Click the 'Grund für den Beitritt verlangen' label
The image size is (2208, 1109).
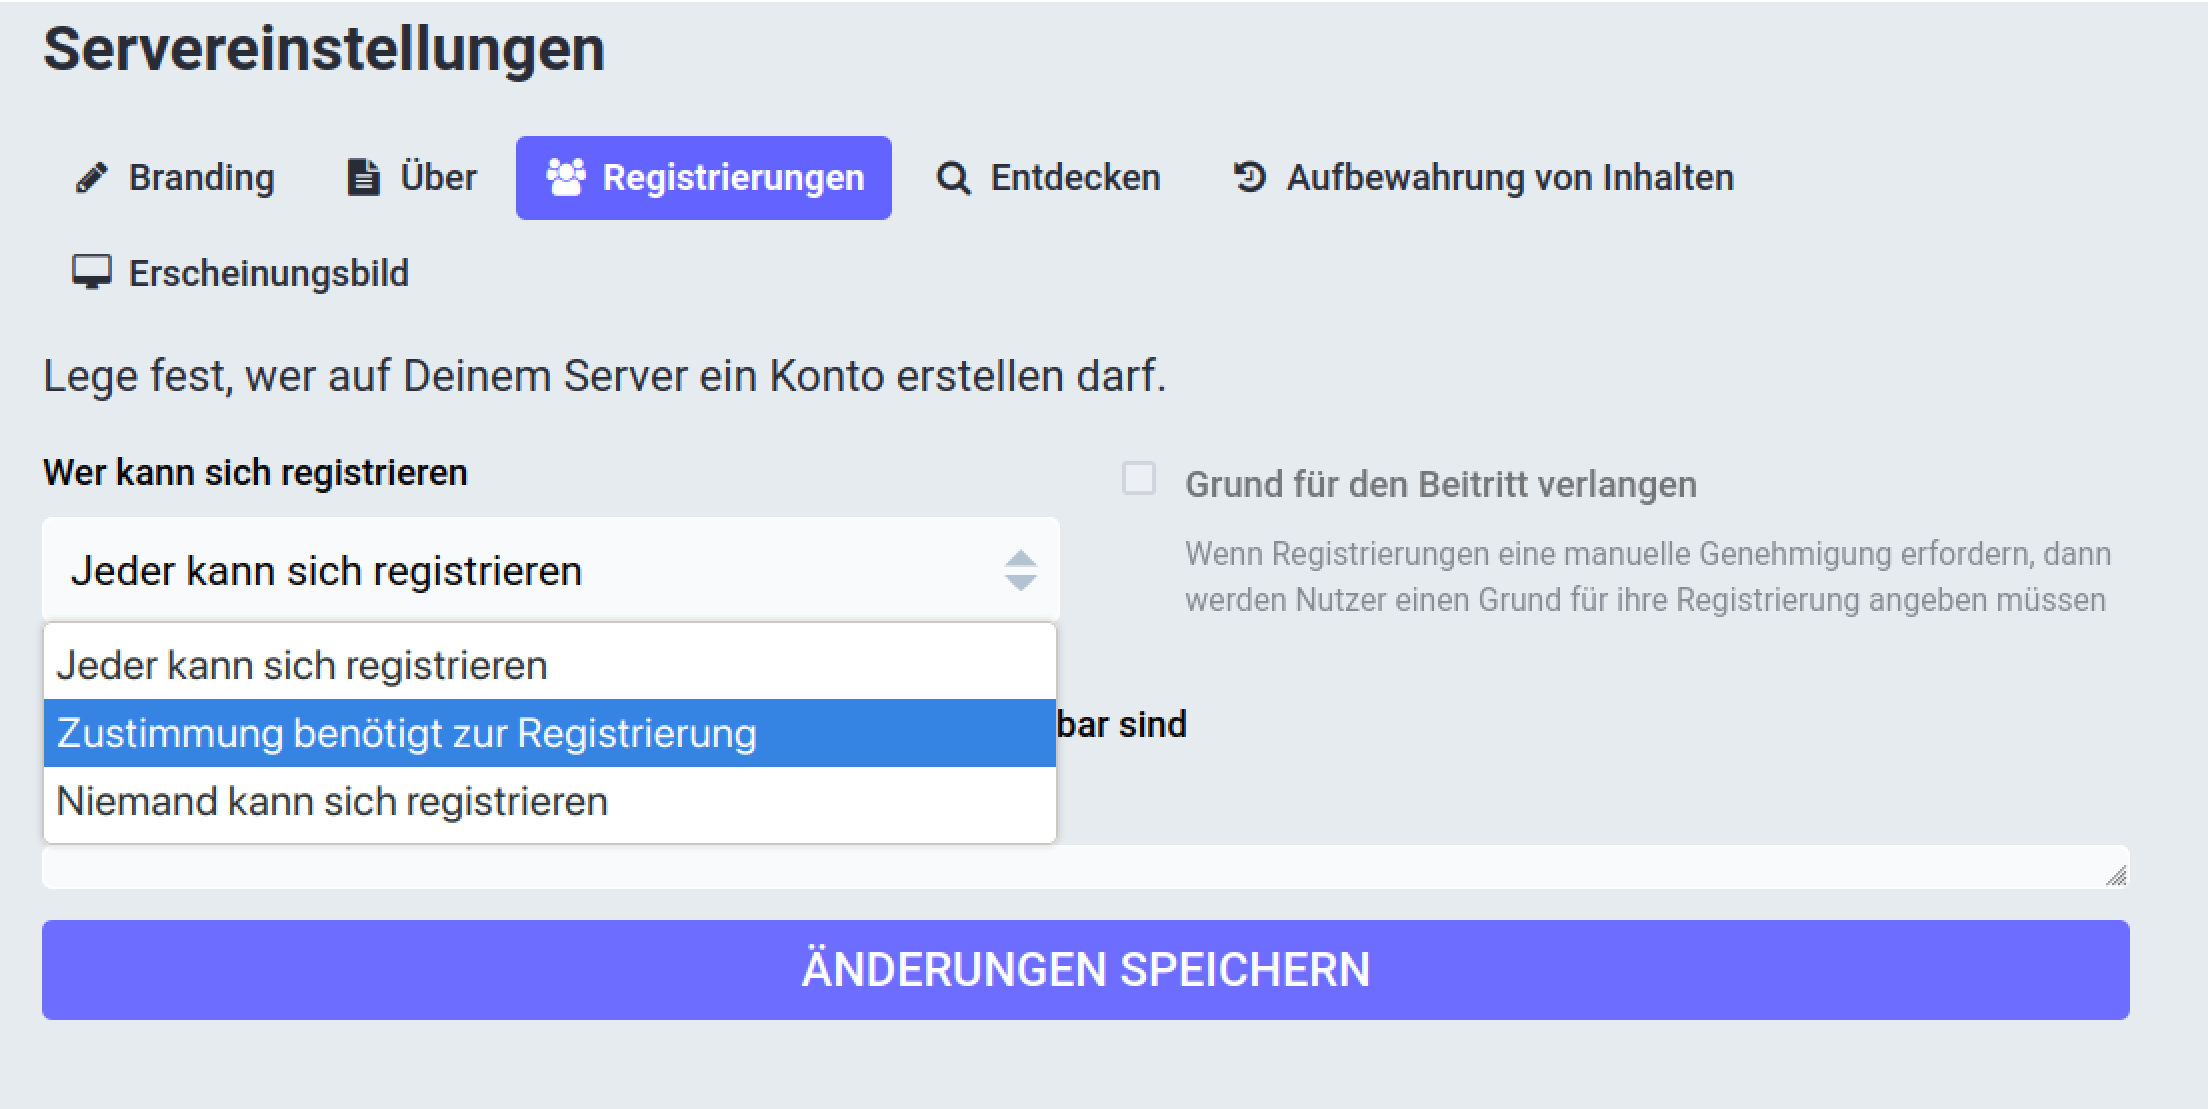pos(1440,485)
